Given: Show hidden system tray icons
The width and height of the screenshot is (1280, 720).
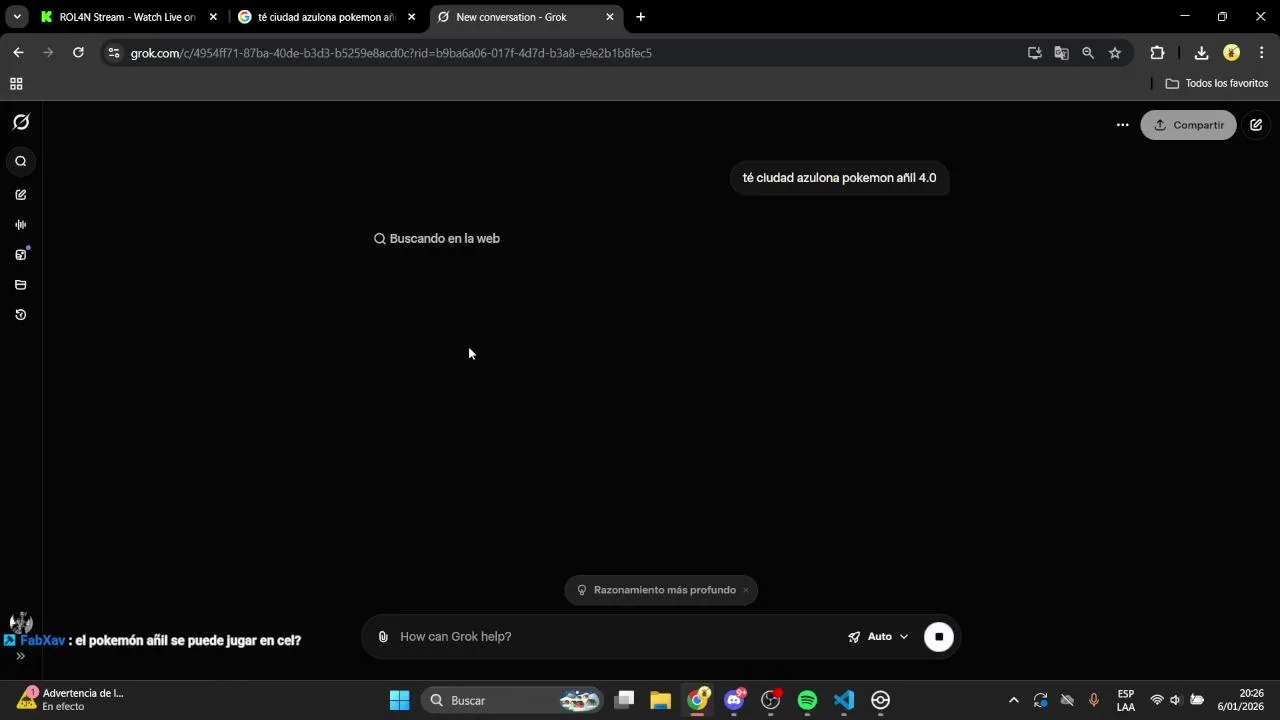Looking at the screenshot, I should tap(1013, 700).
